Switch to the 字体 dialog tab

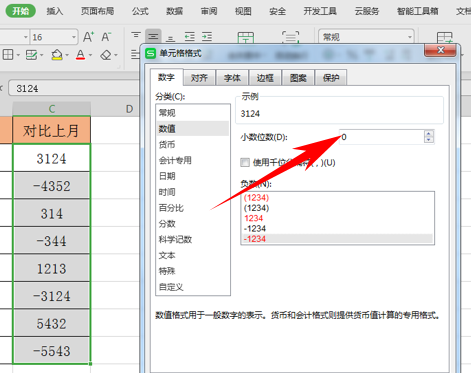tap(232, 78)
